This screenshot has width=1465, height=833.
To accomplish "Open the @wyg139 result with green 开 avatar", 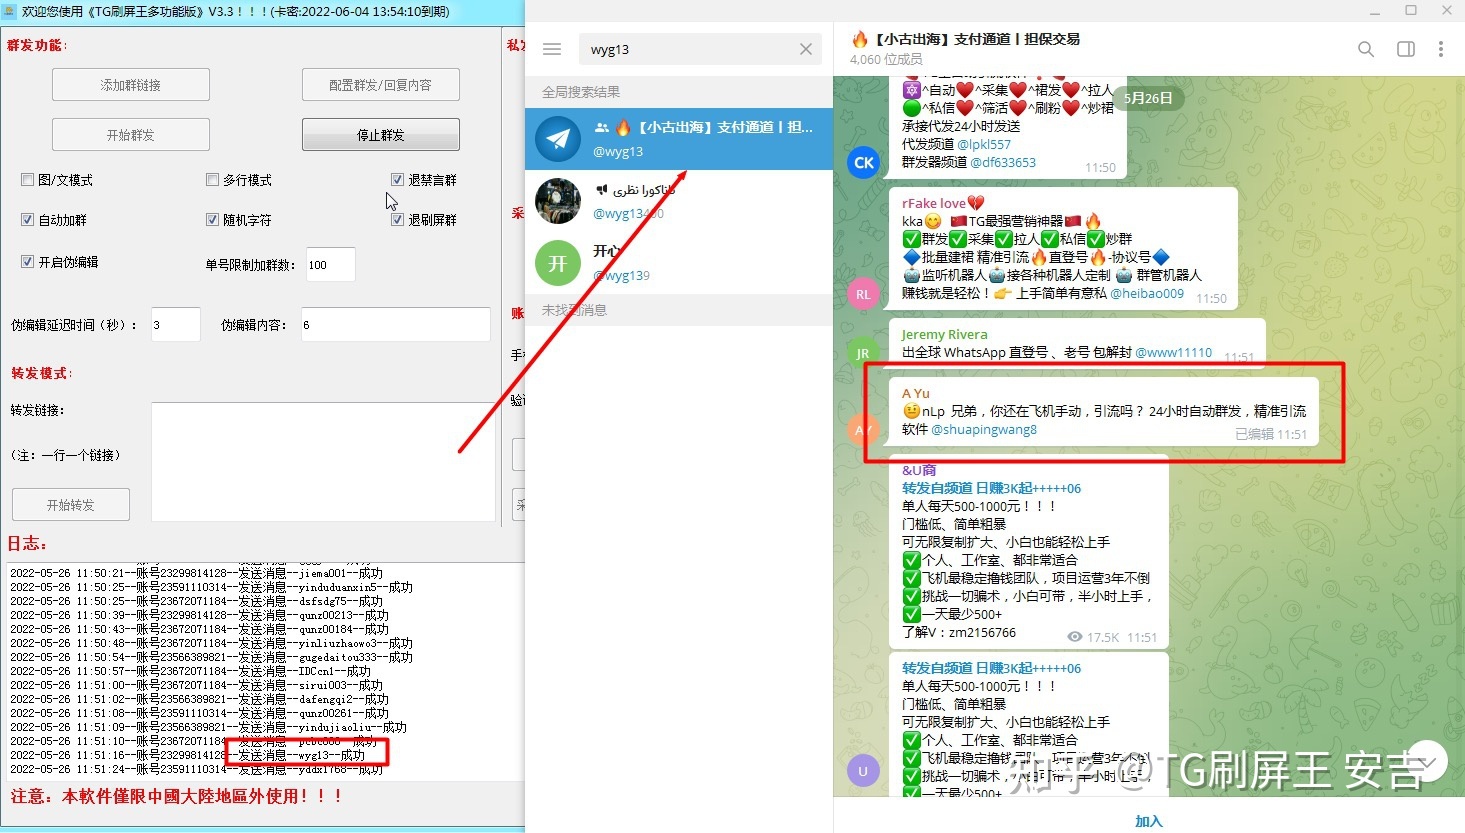I will coord(679,263).
